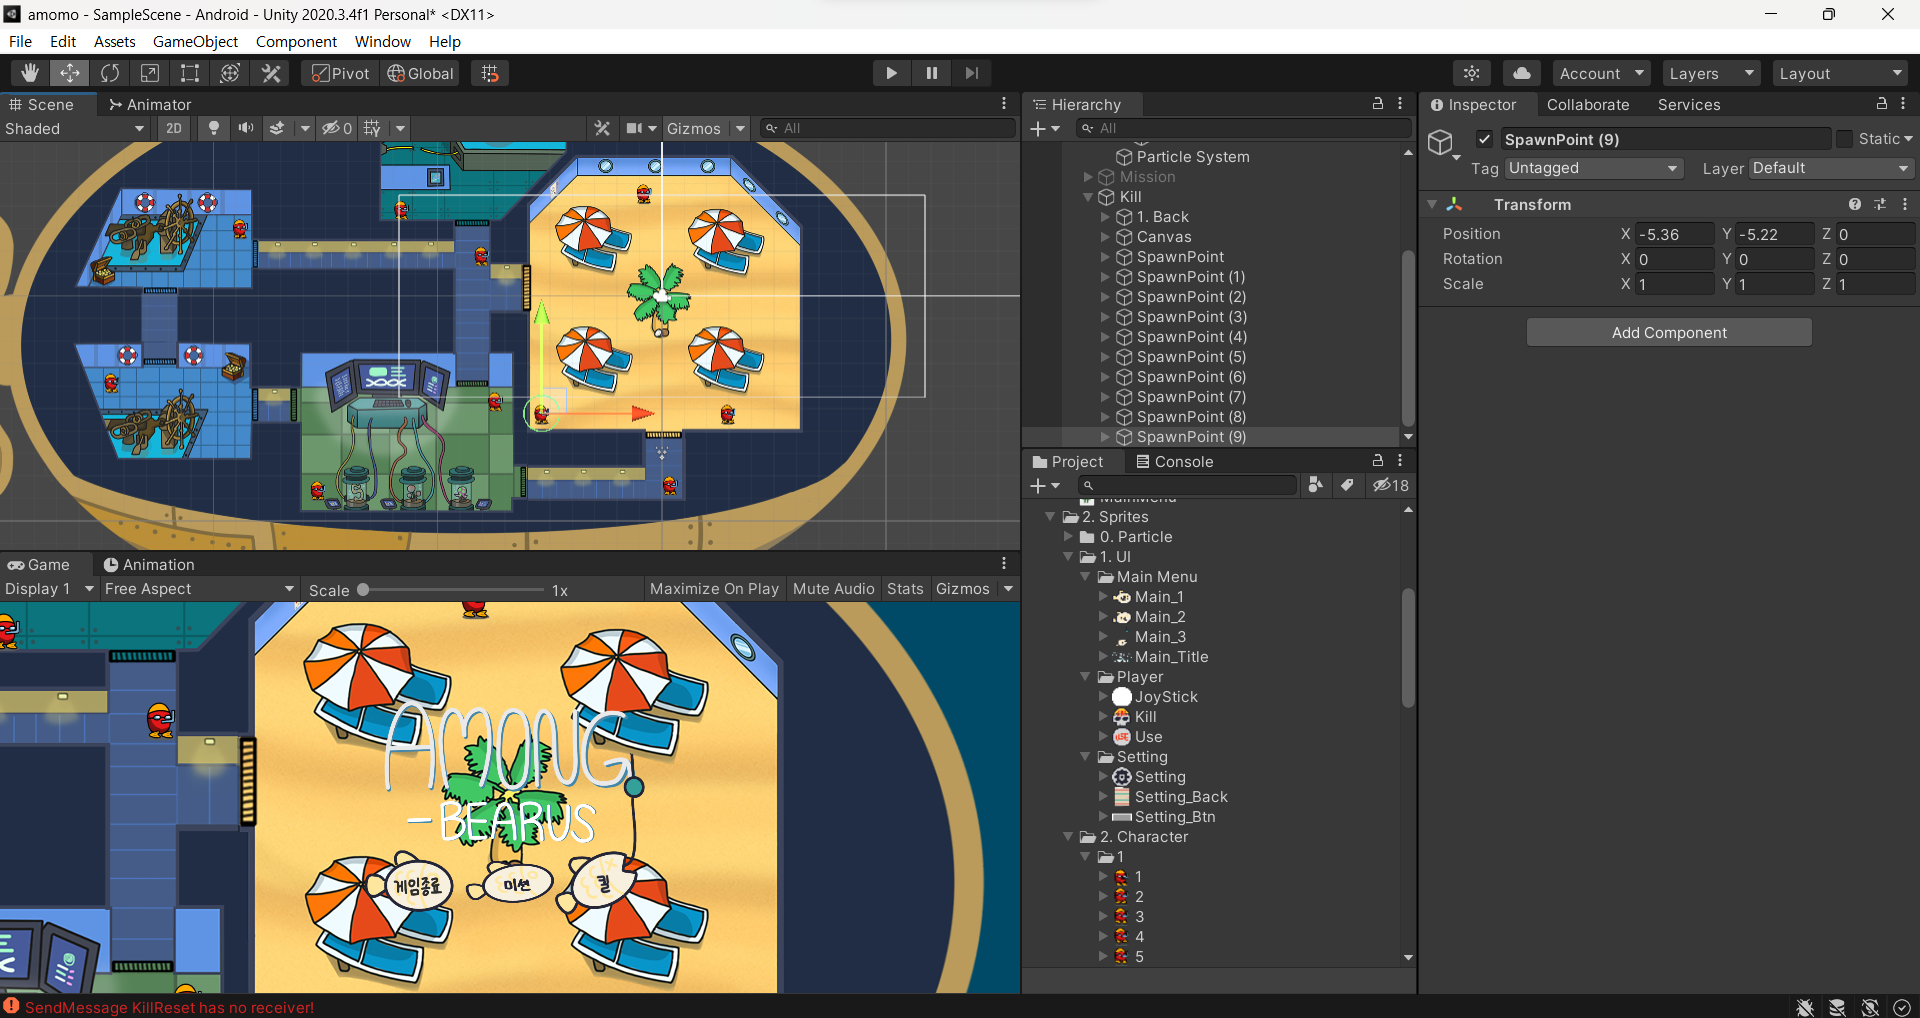Open cloud services icon

1521,73
